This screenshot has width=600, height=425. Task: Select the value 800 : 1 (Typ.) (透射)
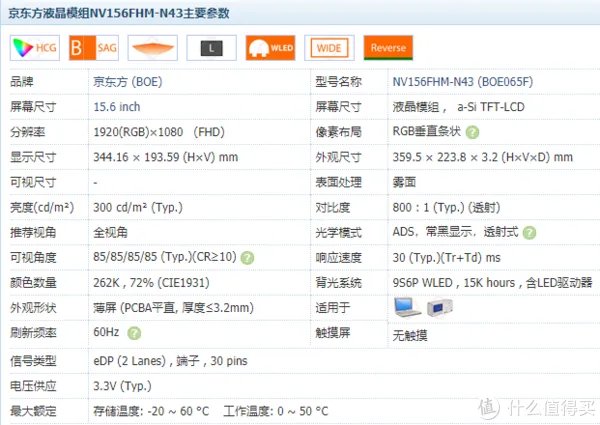point(446,207)
